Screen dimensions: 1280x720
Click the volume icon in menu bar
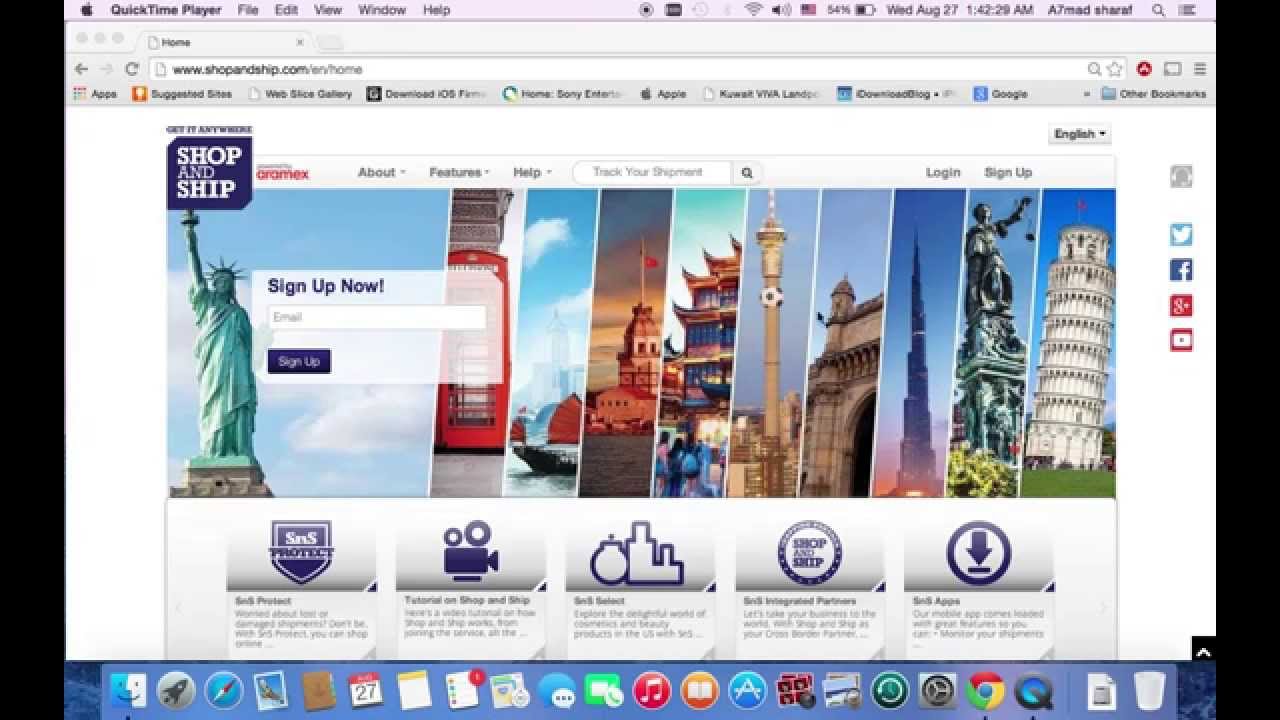[782, 10]
